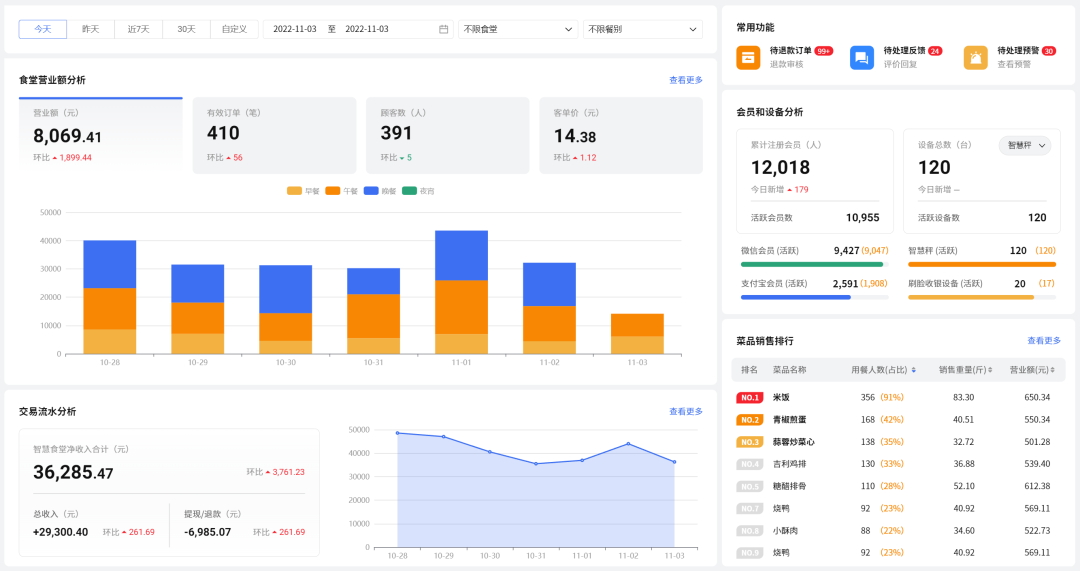Click the gray NO.9 rank badge
This screenshot has width=1080, height=571.
click(749, 552)
